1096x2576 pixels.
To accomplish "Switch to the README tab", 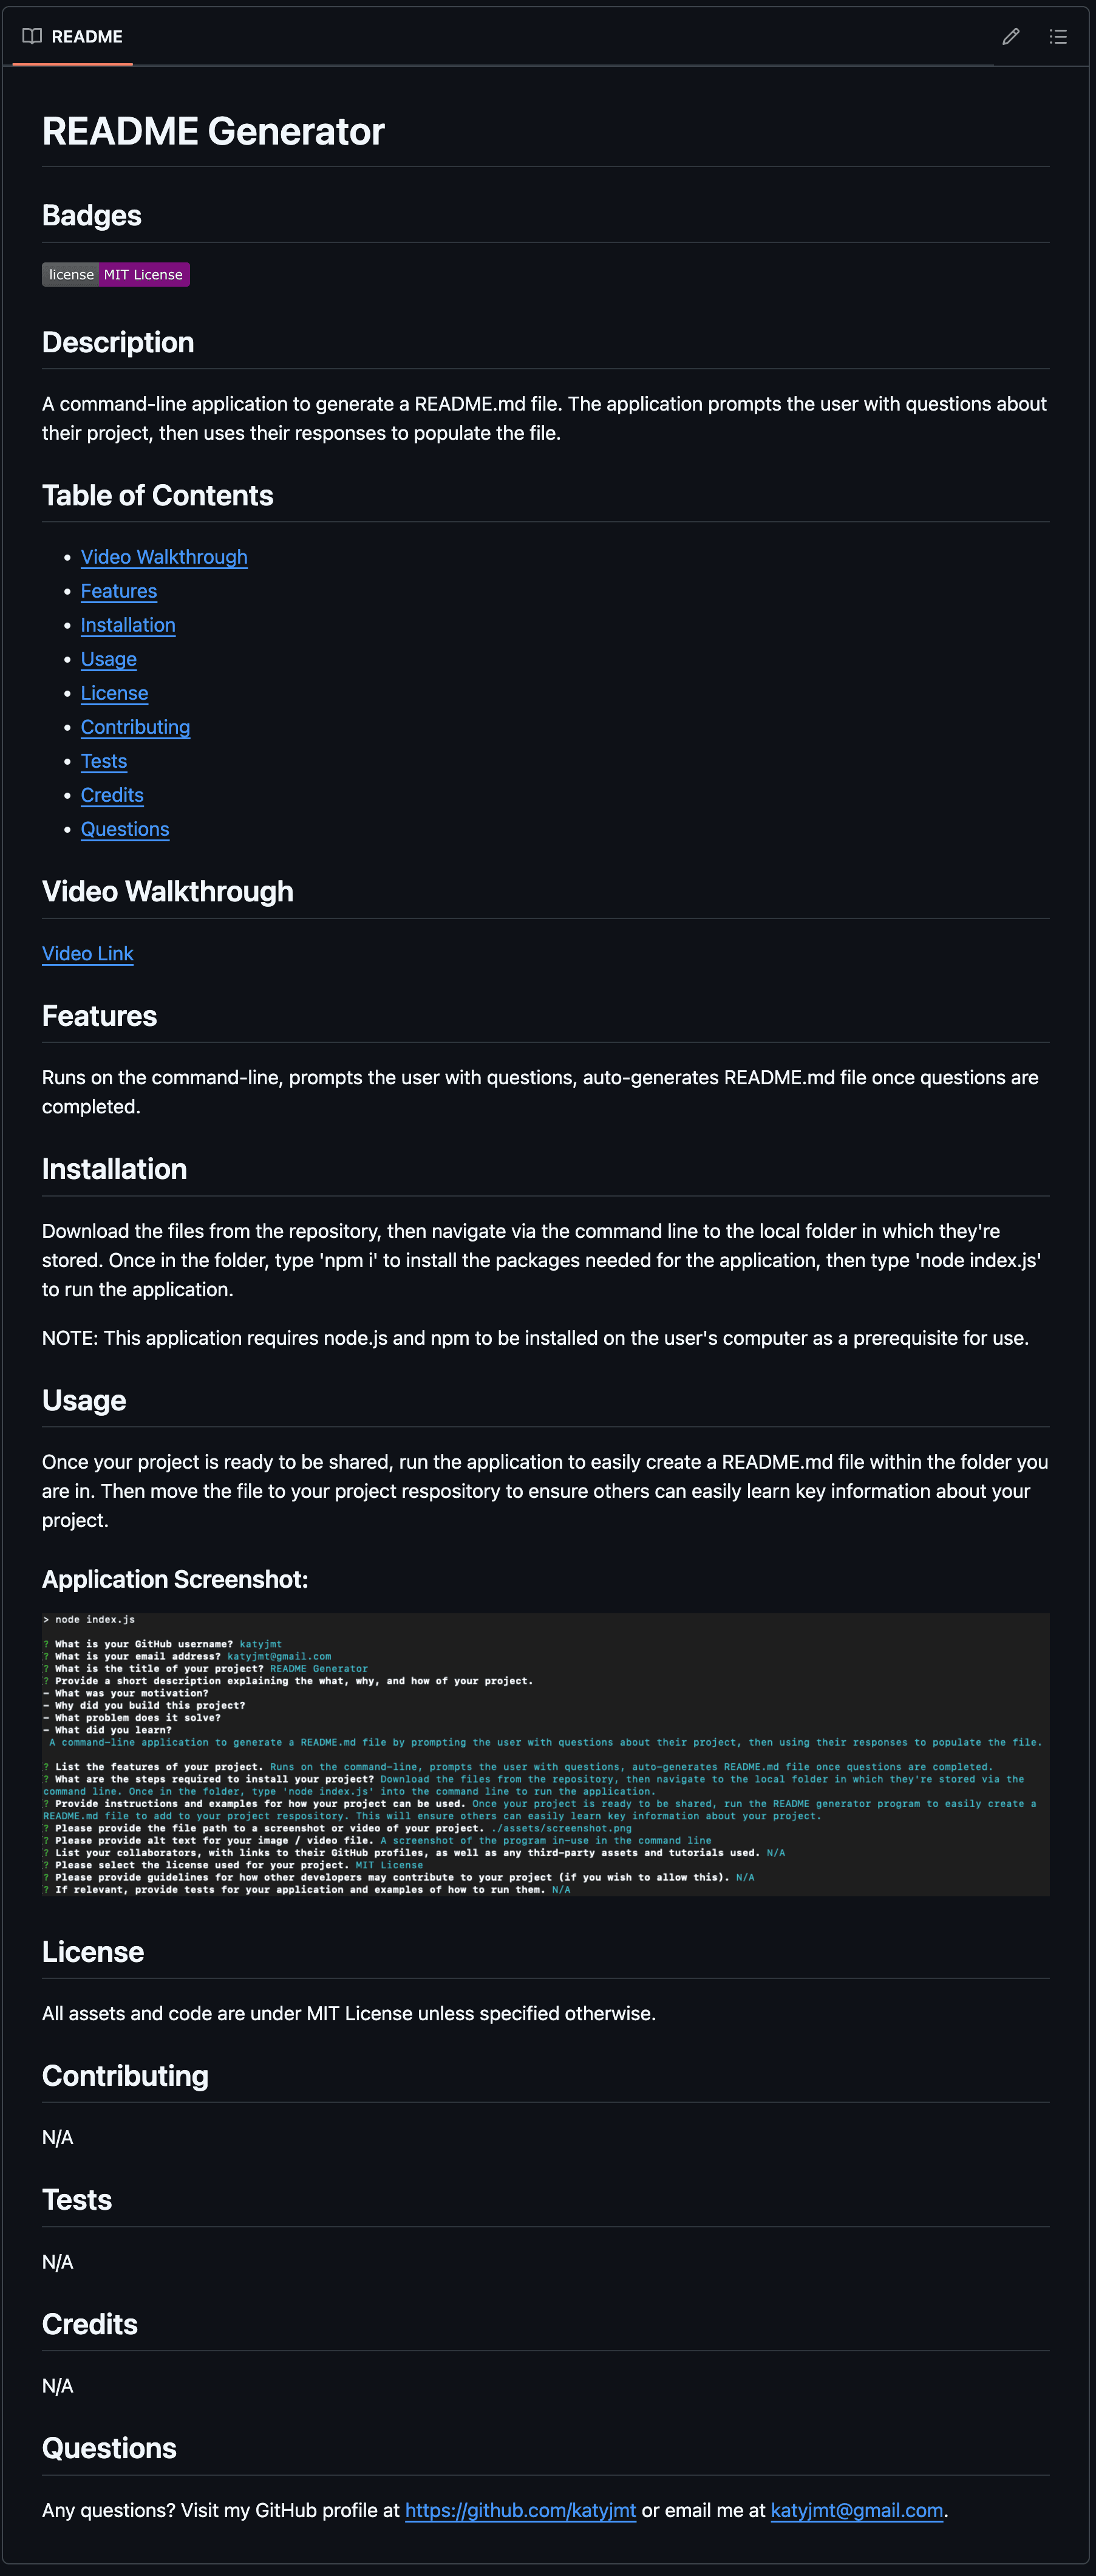I will (87, 36).
